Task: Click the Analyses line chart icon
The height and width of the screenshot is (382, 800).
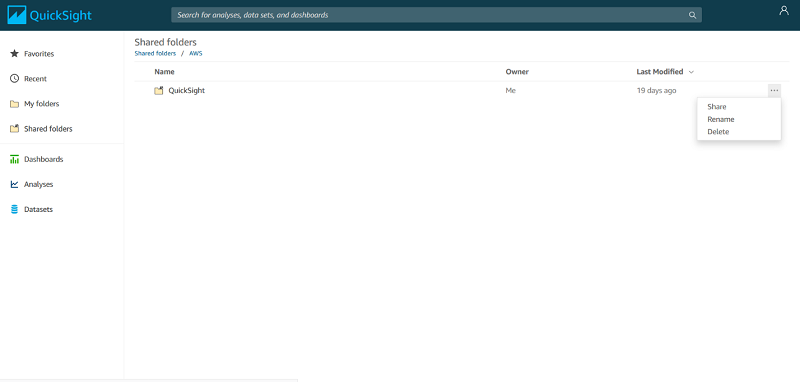Action: pos(14,184)
